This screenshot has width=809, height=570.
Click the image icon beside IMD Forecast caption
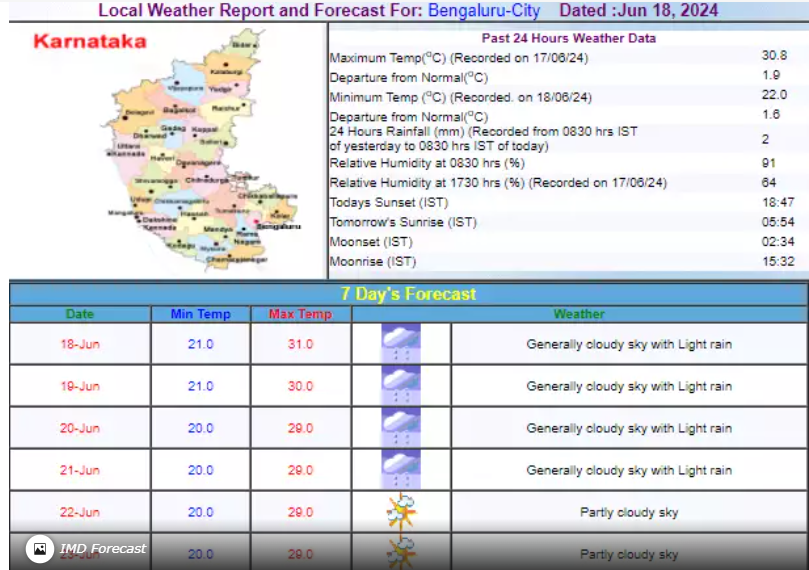pos(40,548)
